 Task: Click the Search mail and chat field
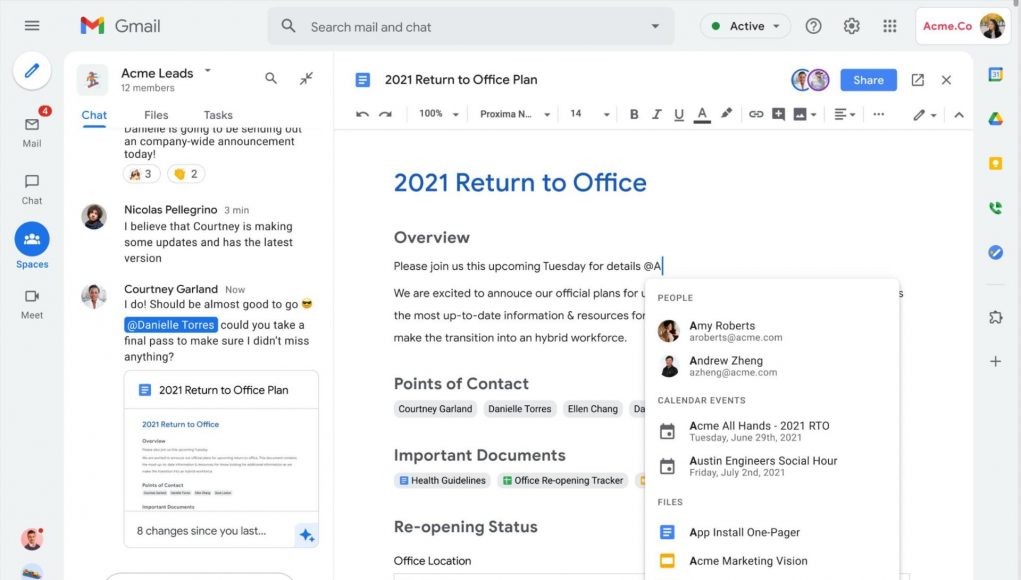tap(470, 27)
